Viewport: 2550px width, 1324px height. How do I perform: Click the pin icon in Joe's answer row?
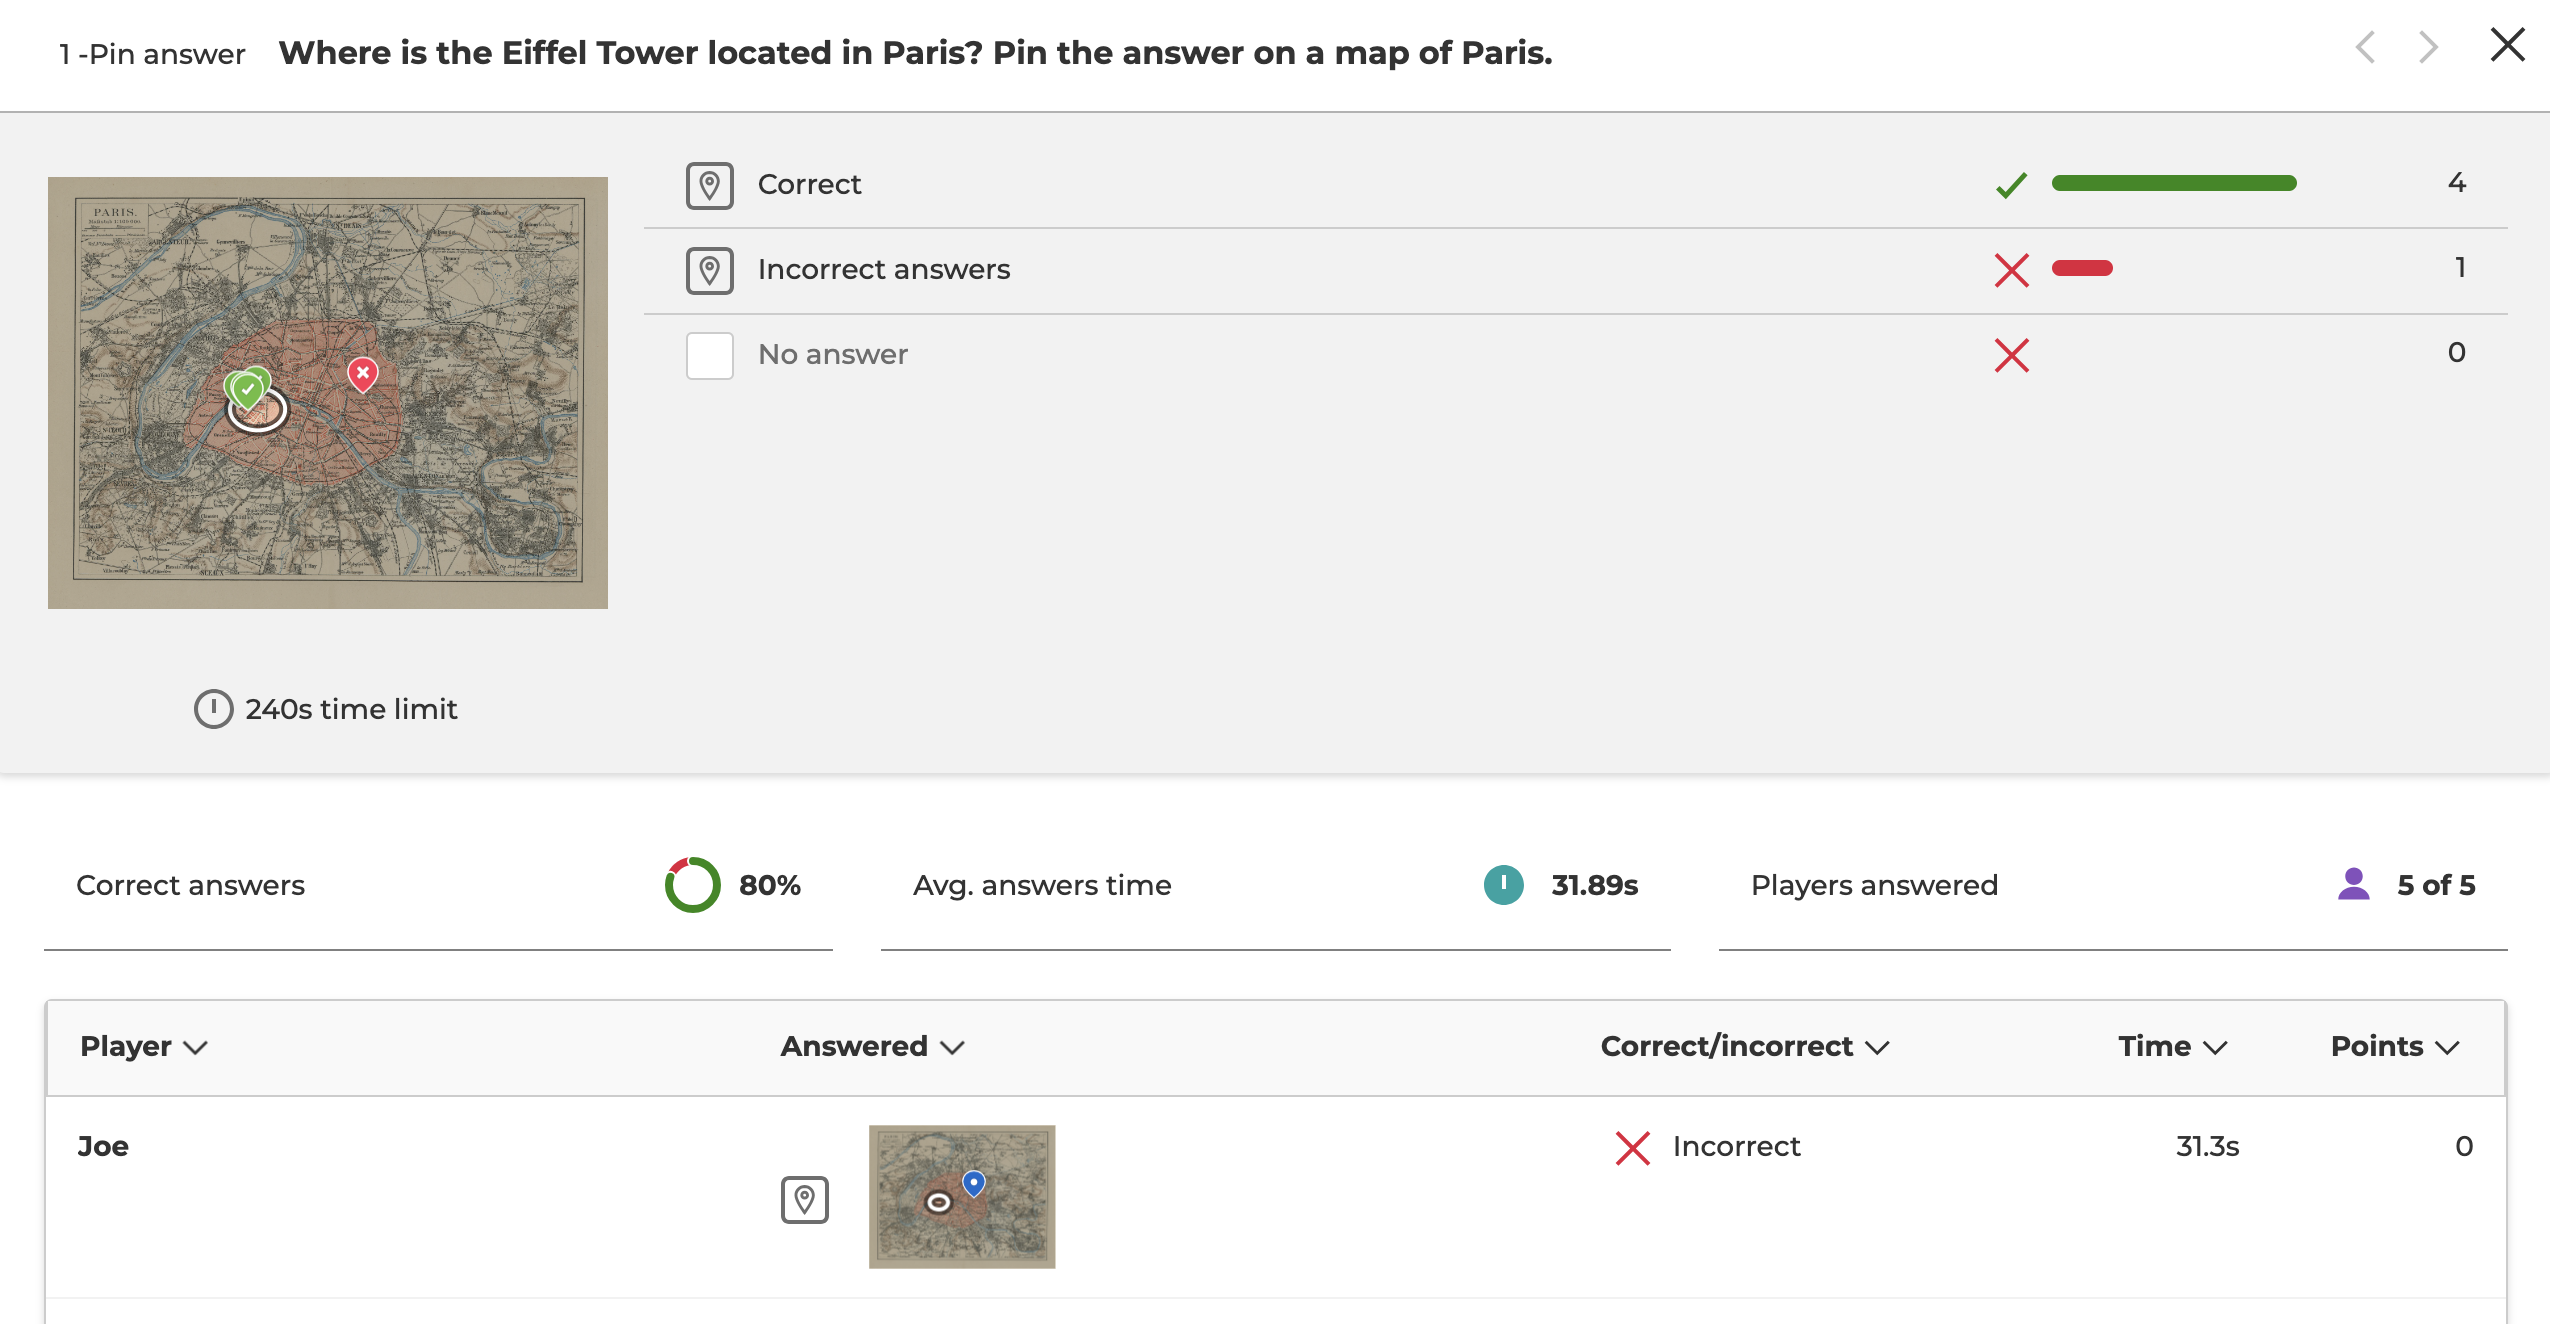point(804,1199)
